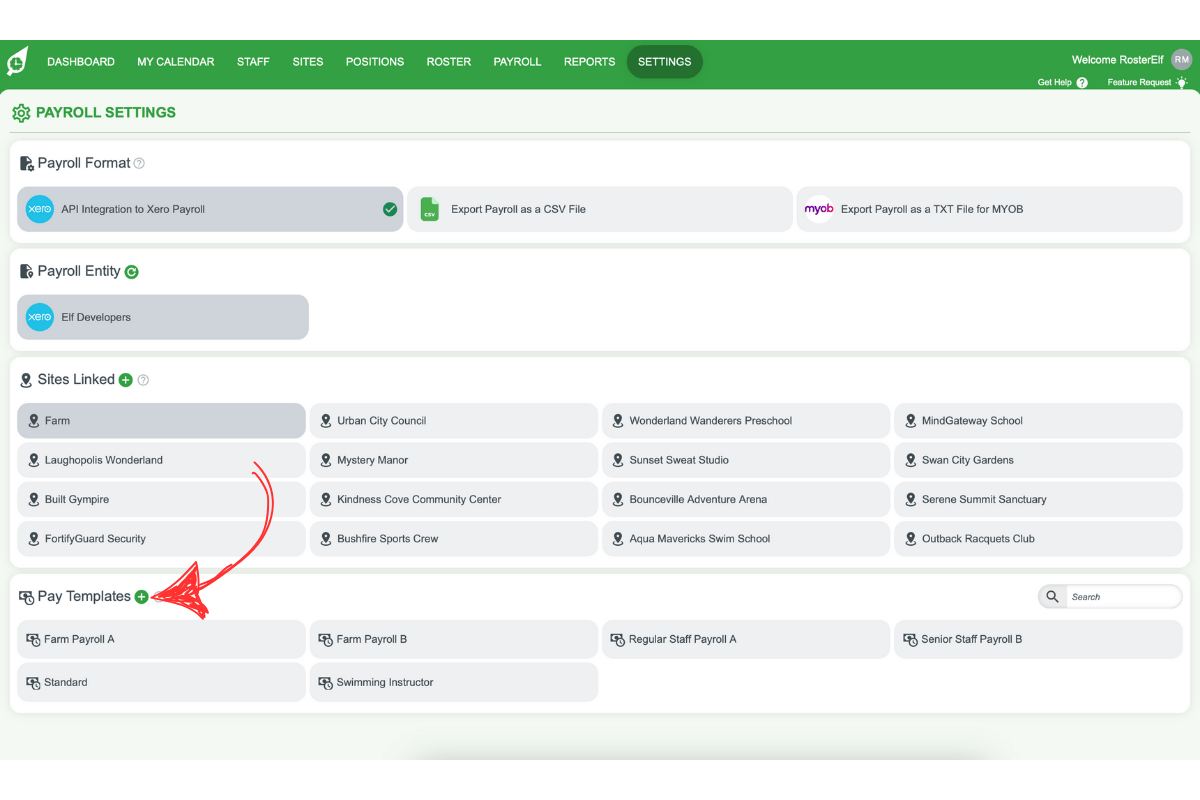1200x800 pixels.
Task: Click the green plus next to Sites Linked
Action: [125, 380]
